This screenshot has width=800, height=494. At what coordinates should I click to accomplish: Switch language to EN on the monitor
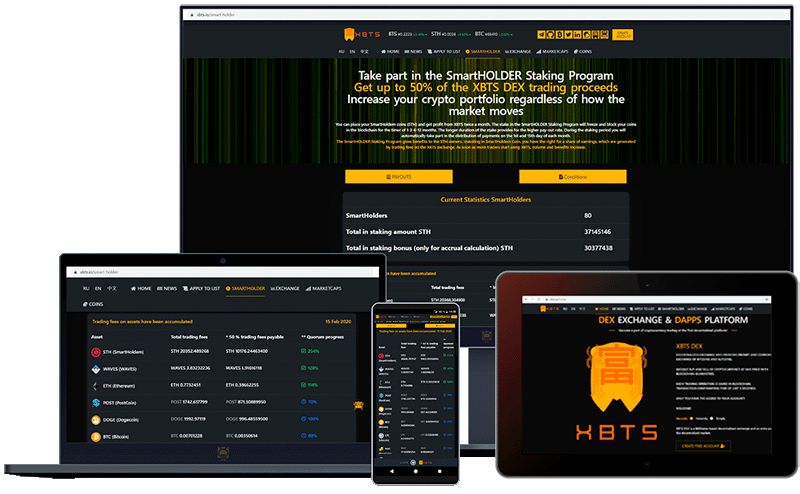pyautogui.click(x=352, y=52)
